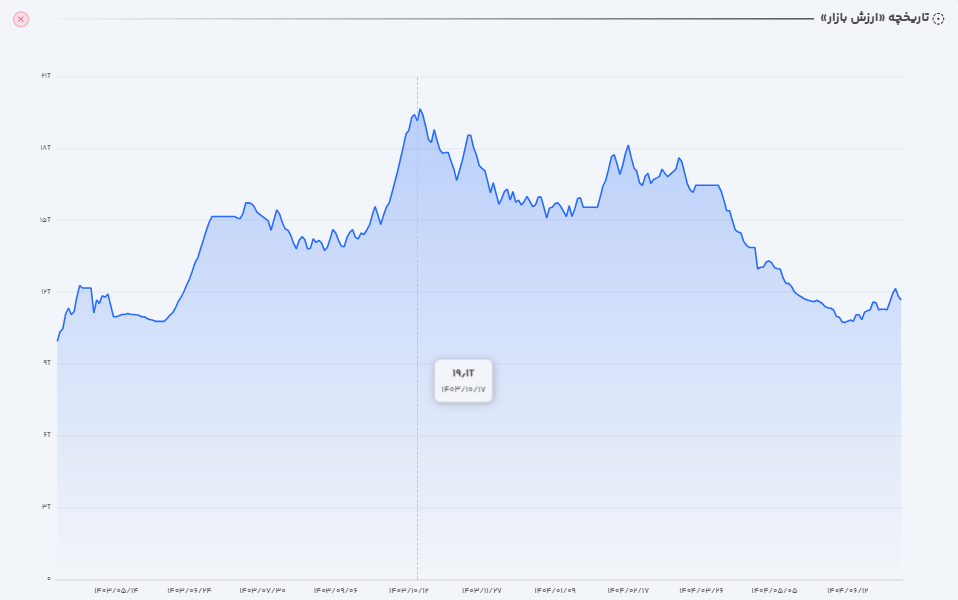Image resolution: width=958 pixels, height=600 pixels.
Task: Select the 1404/02/17 date axis label
Action: pyautogui.click(x=628, y=590)
